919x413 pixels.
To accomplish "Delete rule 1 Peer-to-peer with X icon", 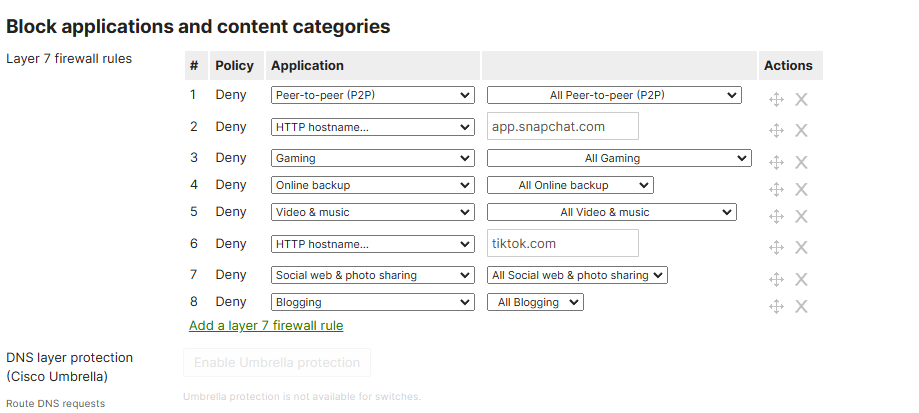I will 801,99.
